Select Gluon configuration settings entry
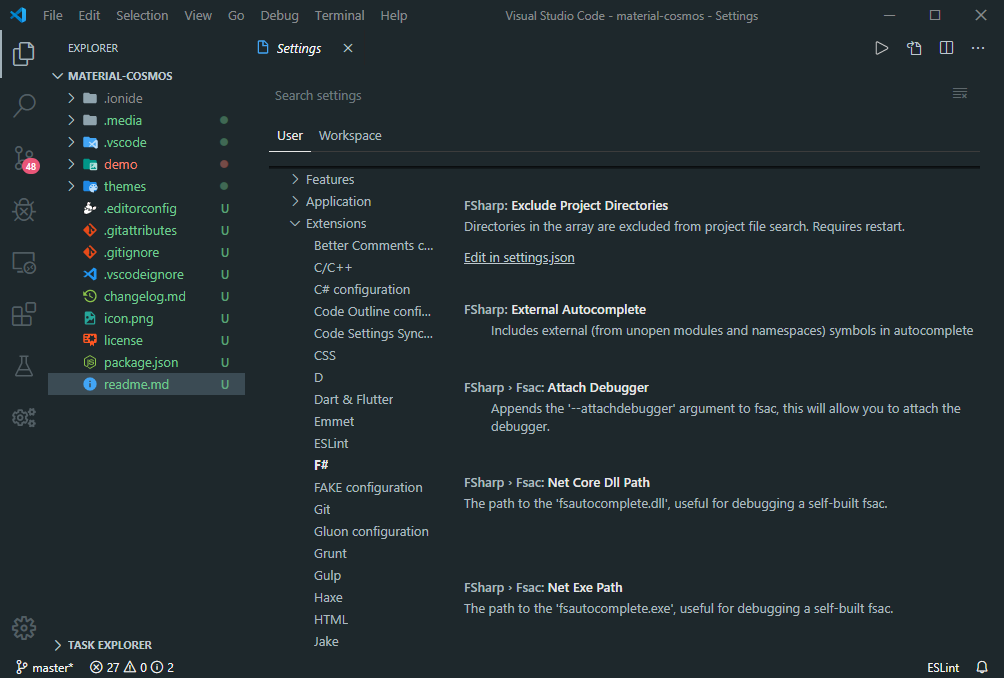This screenshot has width=1004, height=678. (x=371, y=531)
